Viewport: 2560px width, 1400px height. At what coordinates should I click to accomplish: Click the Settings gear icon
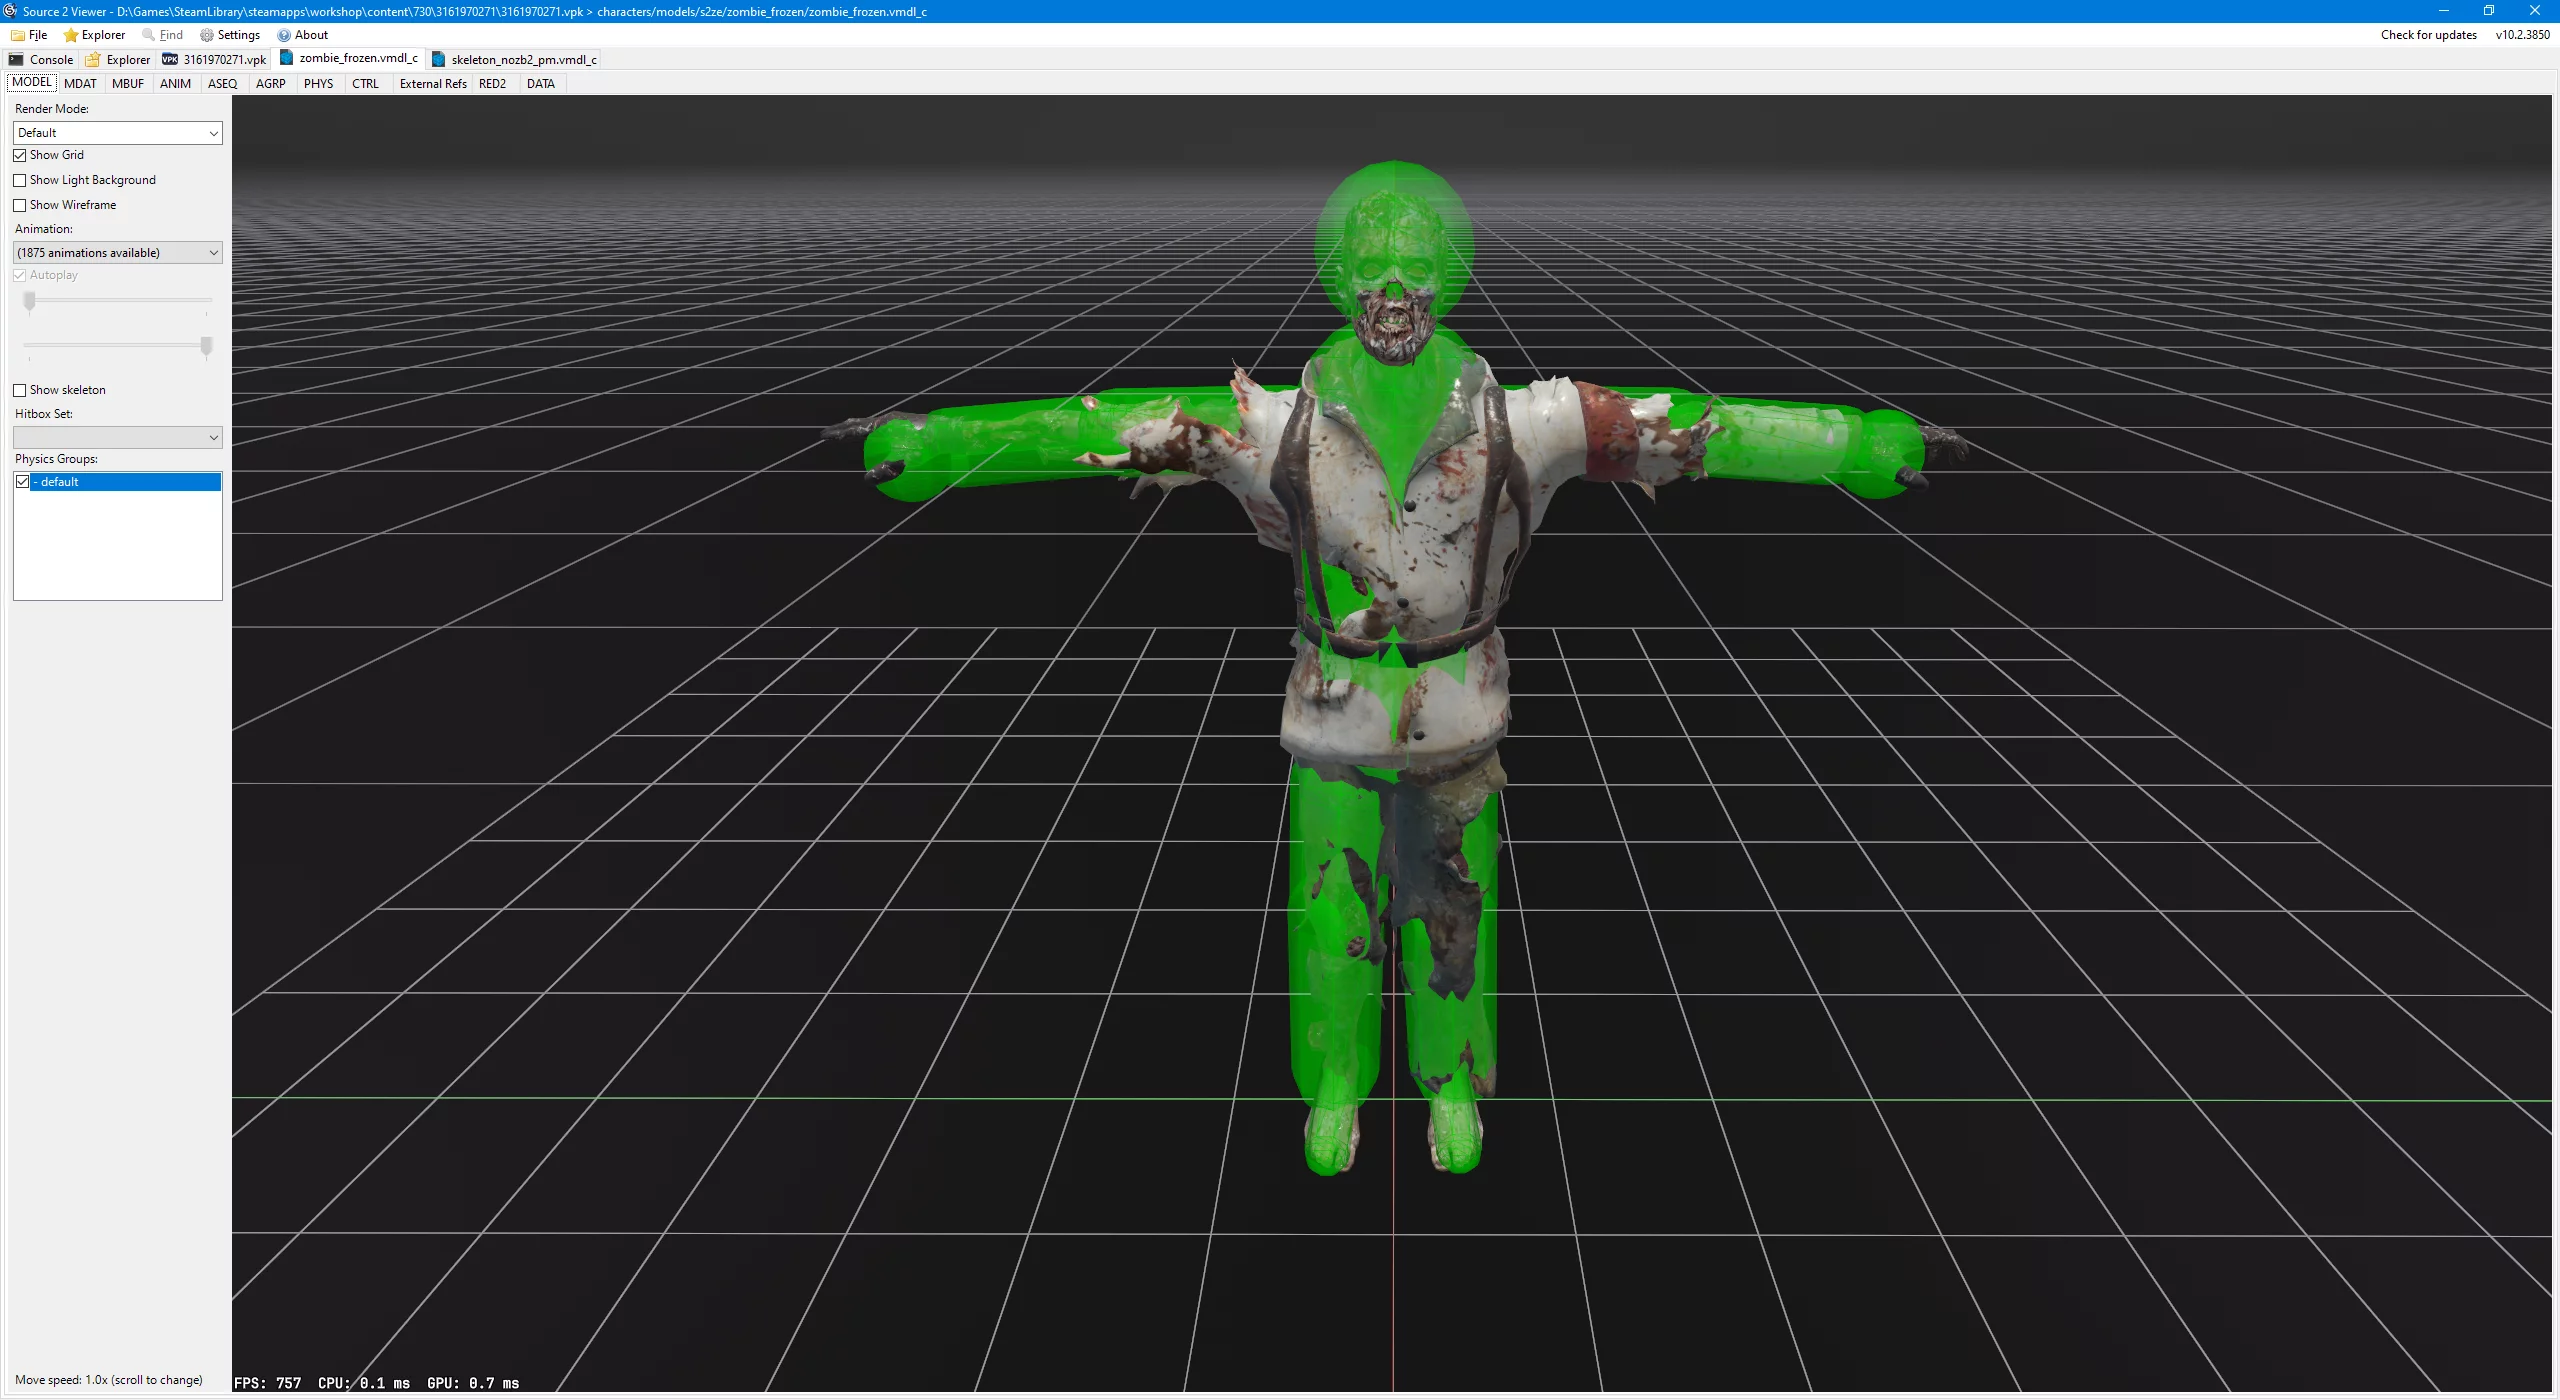point(207,35)
